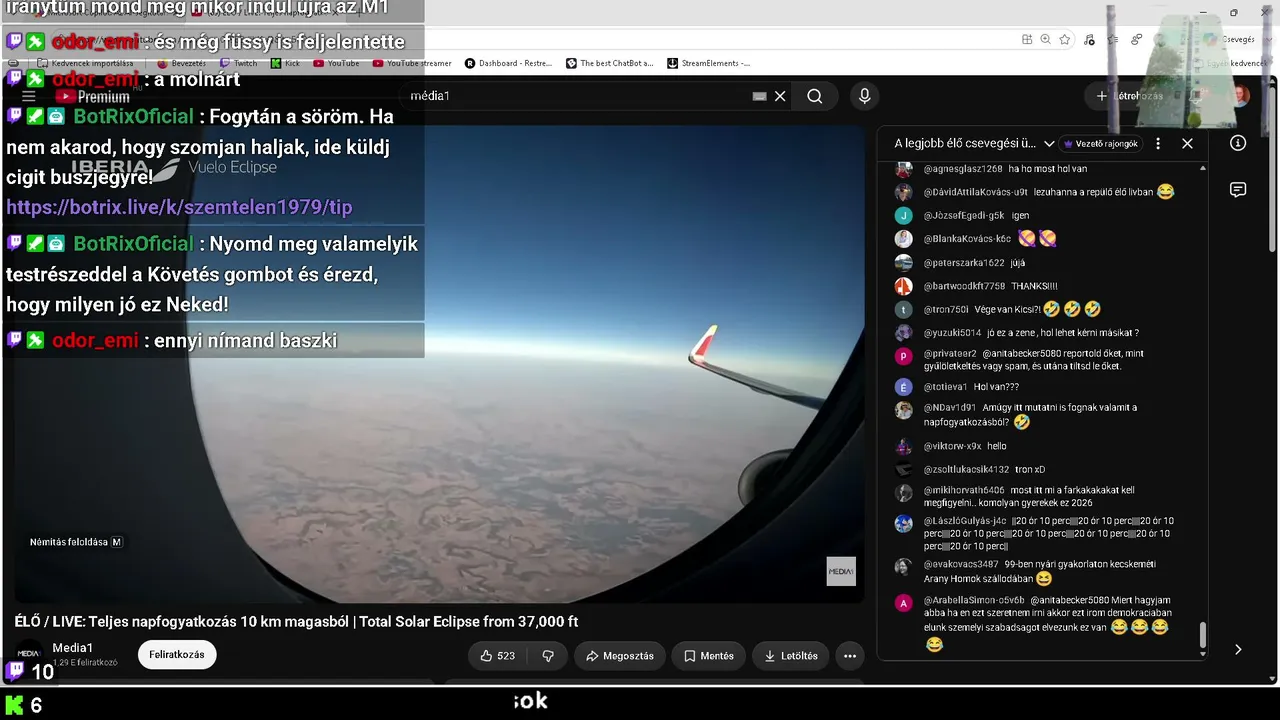The width and height of the screenshot is (1280, 720).
Task: Dislike the live stream video
Action: click(x=548, y=656)
